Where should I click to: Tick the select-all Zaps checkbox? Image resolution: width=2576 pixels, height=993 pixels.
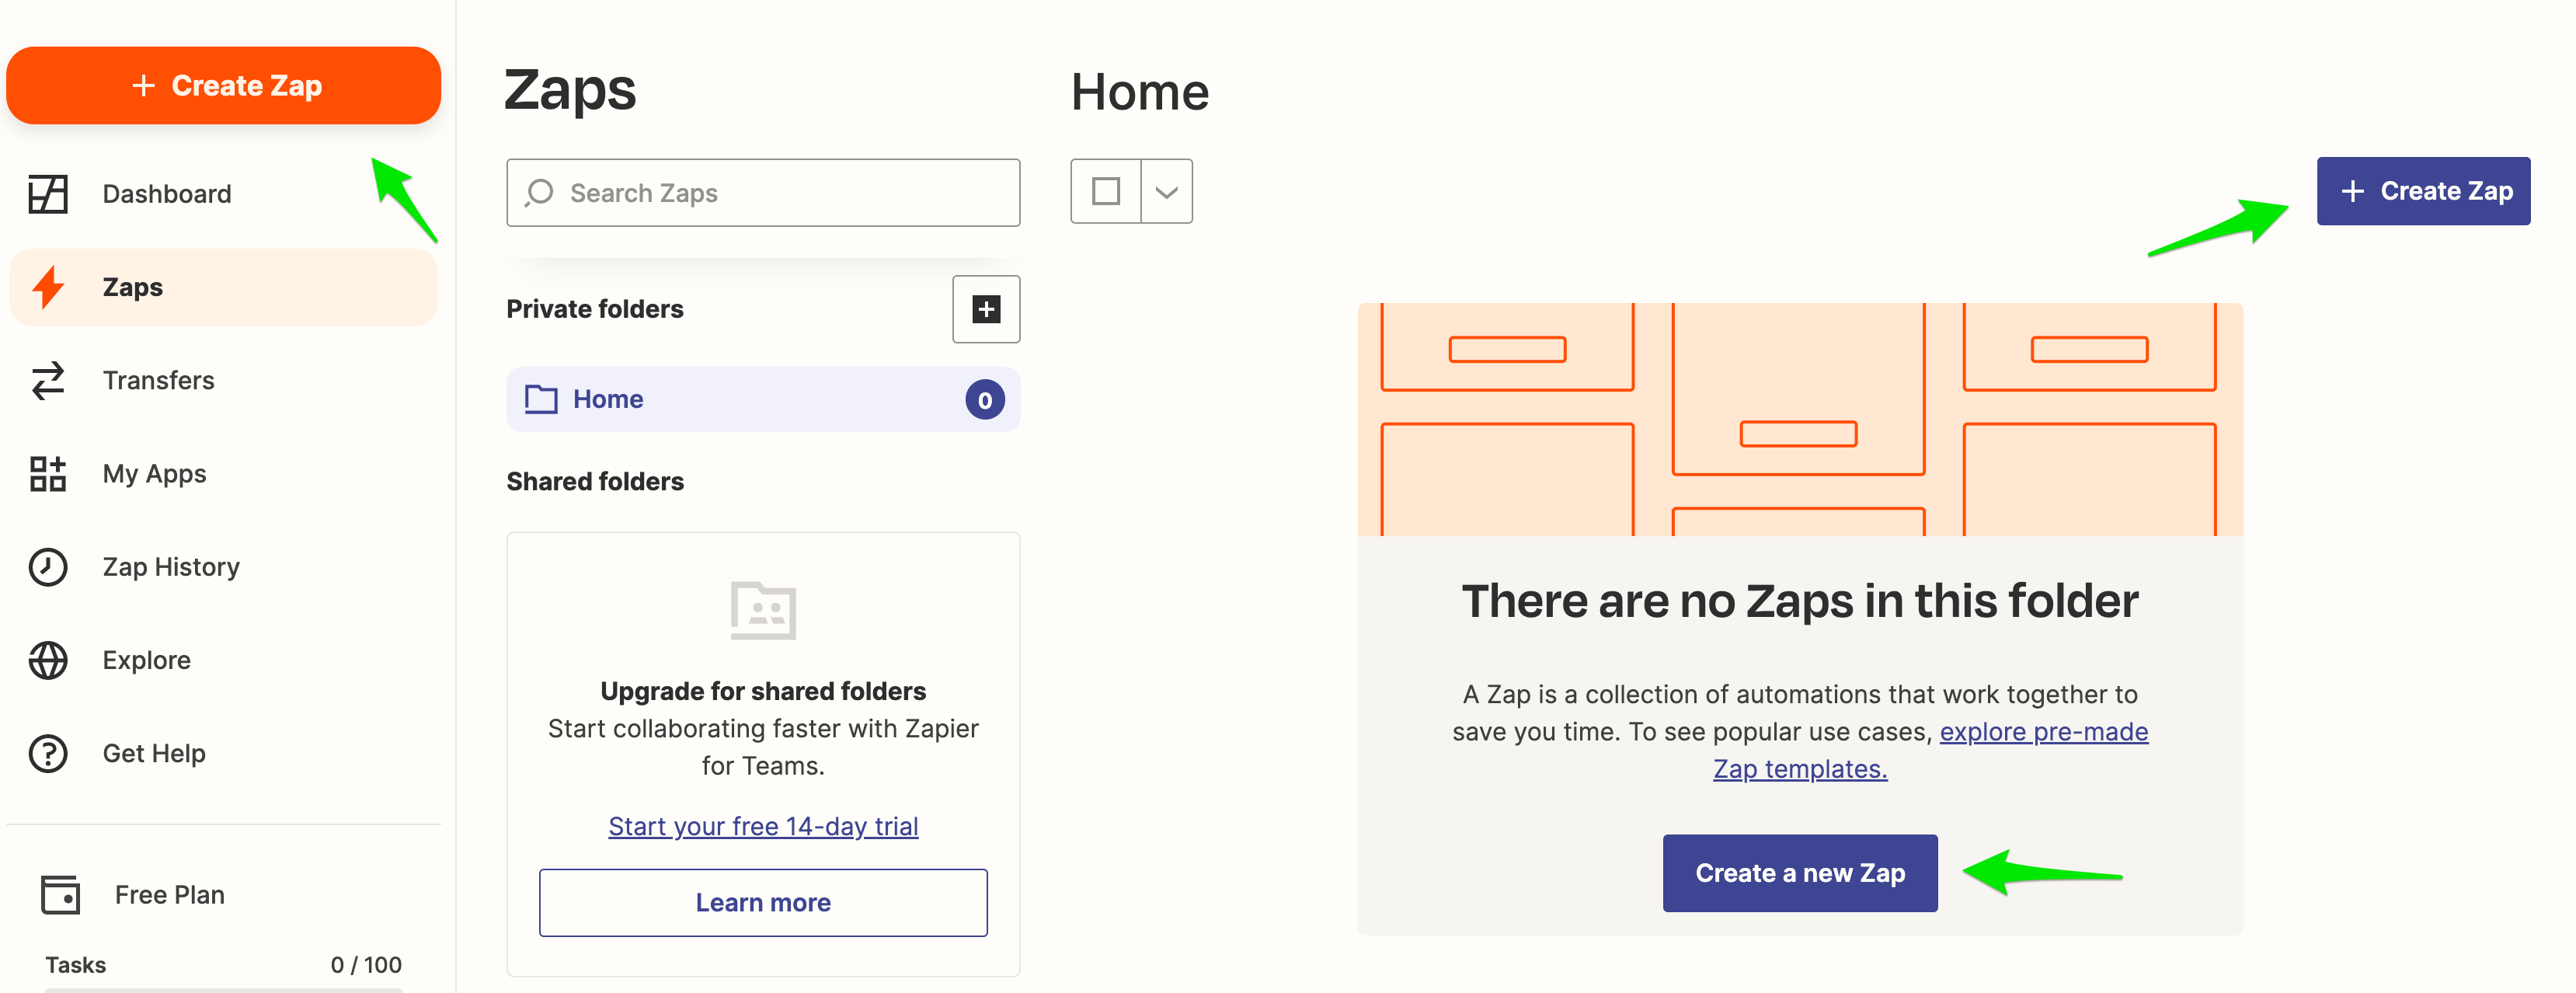(x=1105, y=191)
